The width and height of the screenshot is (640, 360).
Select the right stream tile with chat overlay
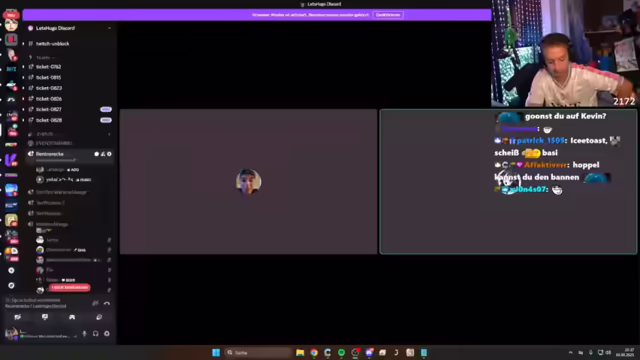click(x=508, y=182)
